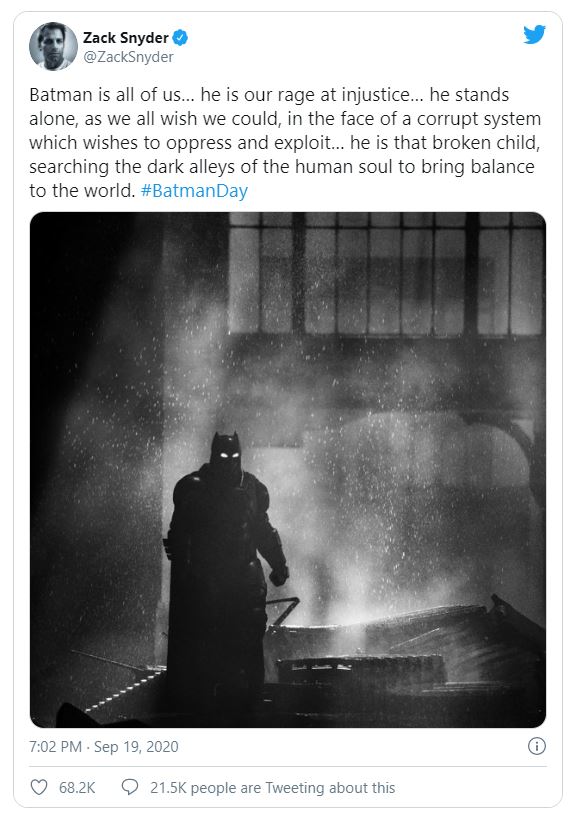Image resolution: width=587 pixels, height=817 pixels.
Task: Click the tweet body text
Action: [x=285, y=142]
